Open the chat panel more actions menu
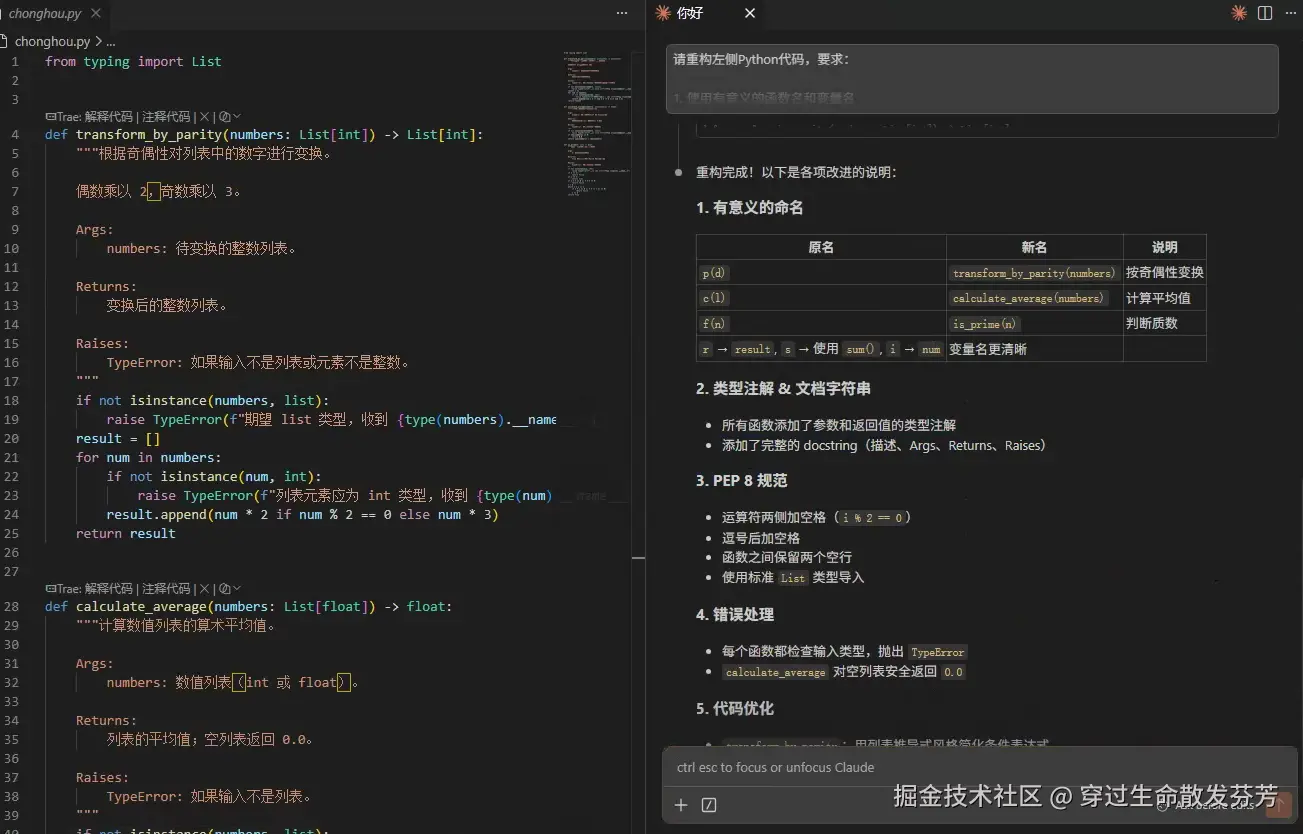The image size is (1303, 834). point(1289,13)
